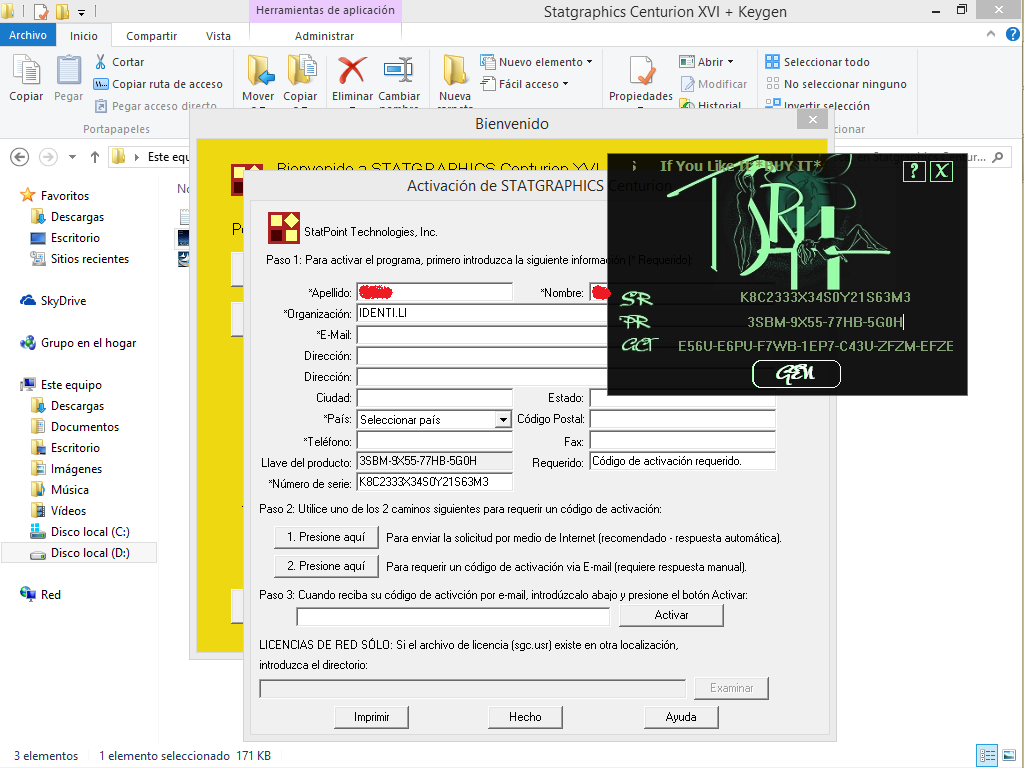1024x768 pixels.
Task: Select Disco local (C:)
Action: coord(80,532)
